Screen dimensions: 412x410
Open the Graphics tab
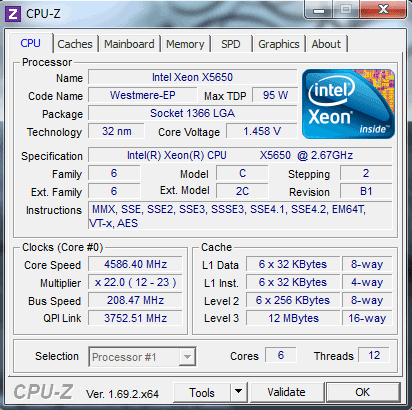[x=279, y=44]
